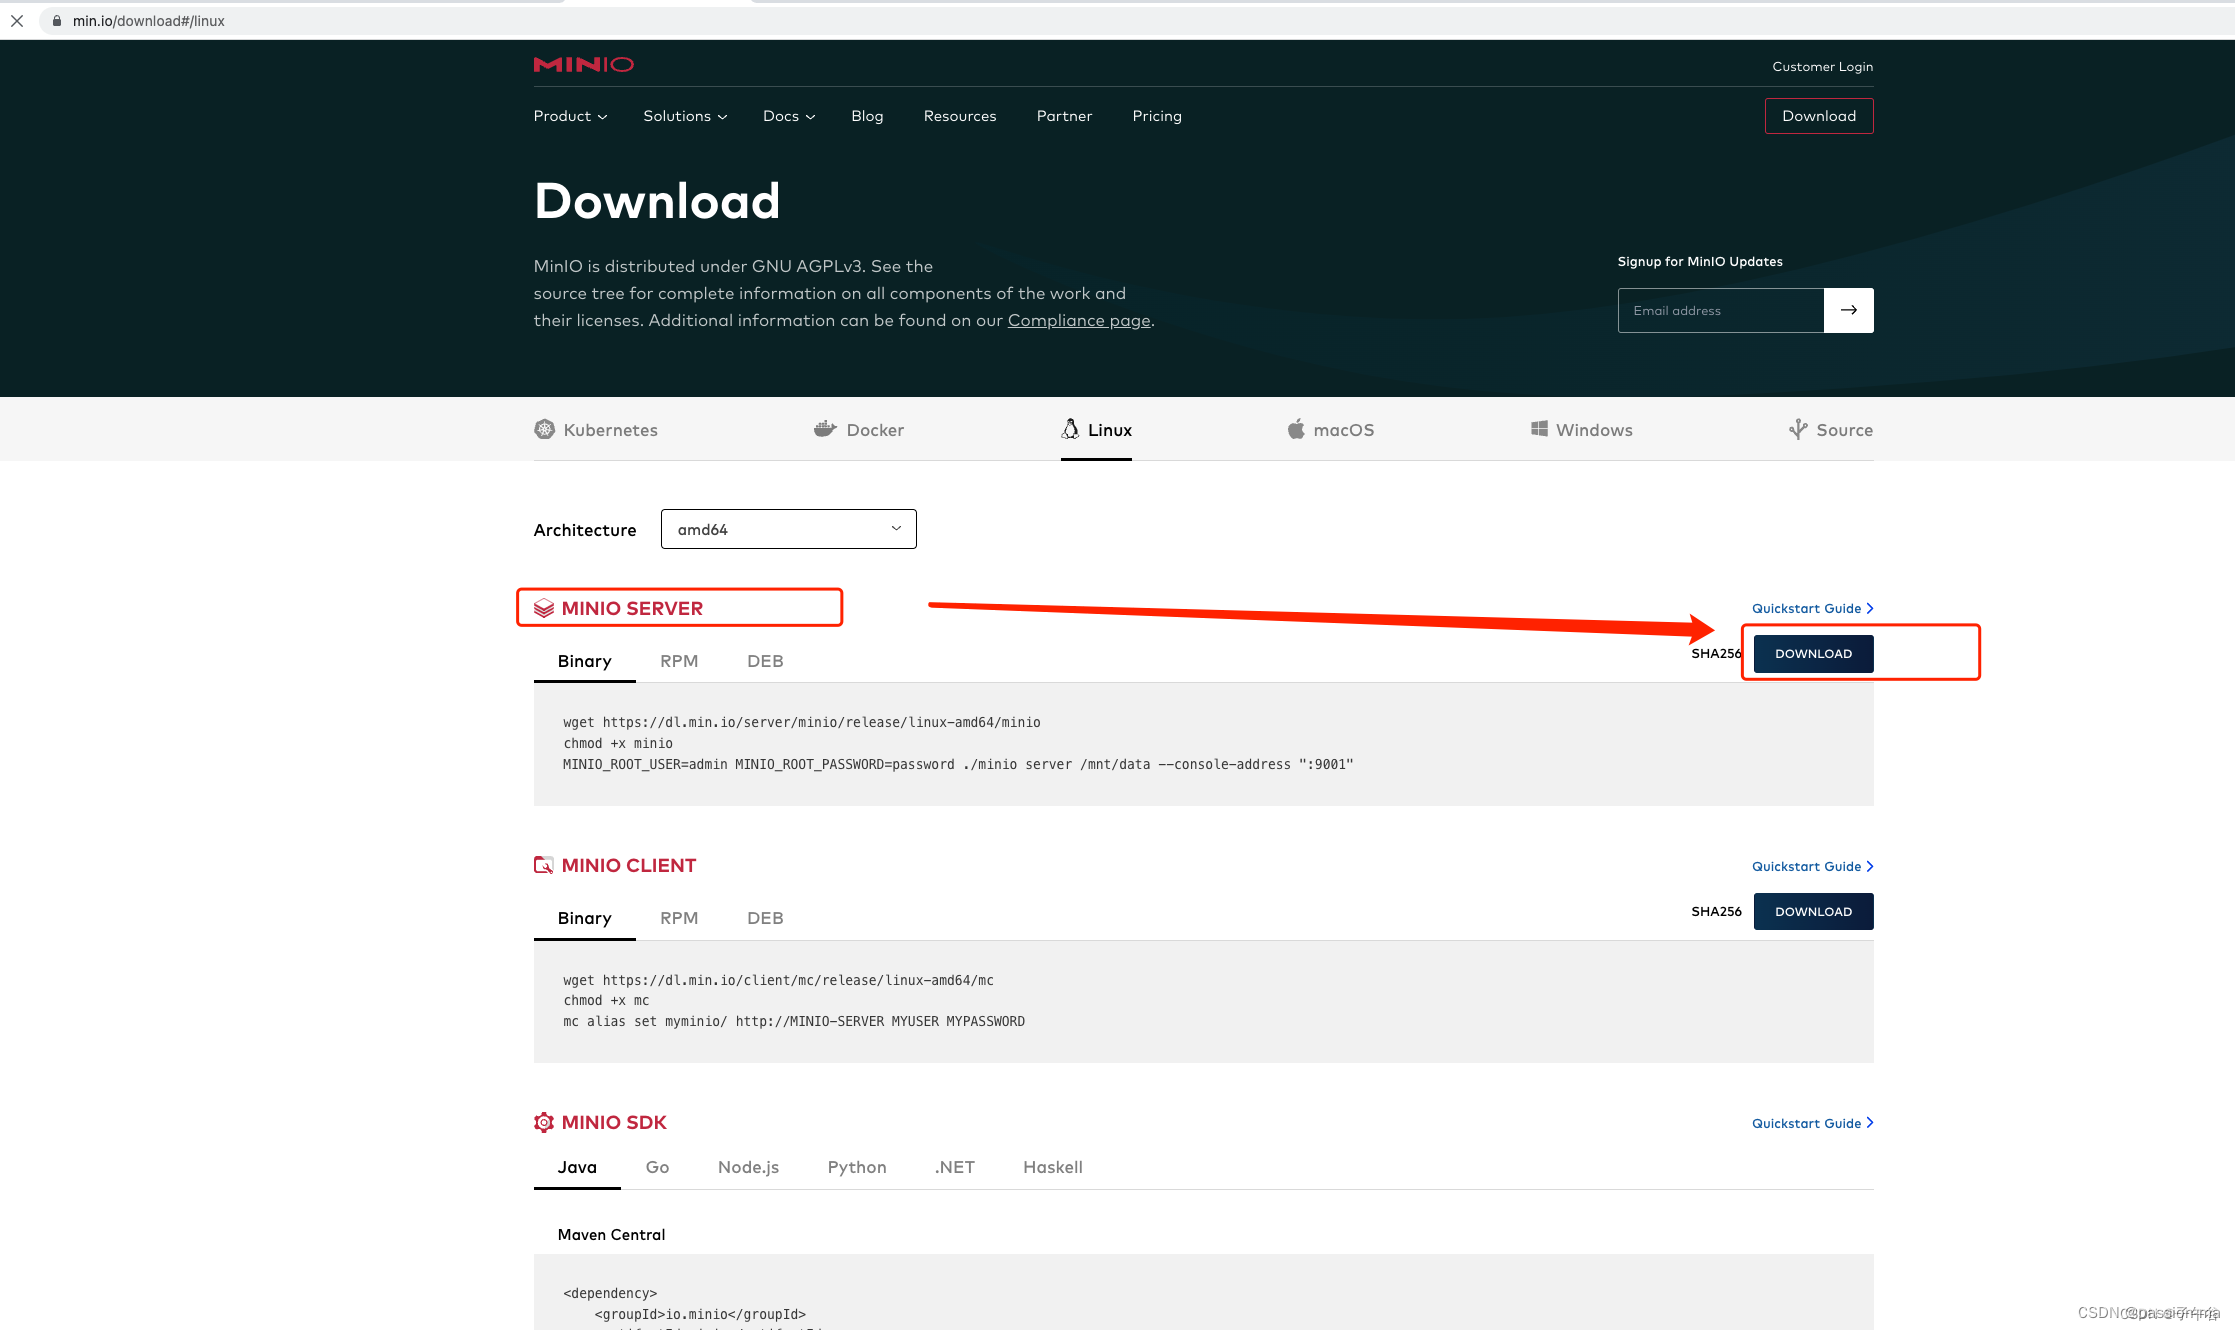2235x1330 pixels.
Task: Click the Email address input field
Action: (x=1721, y=310)
